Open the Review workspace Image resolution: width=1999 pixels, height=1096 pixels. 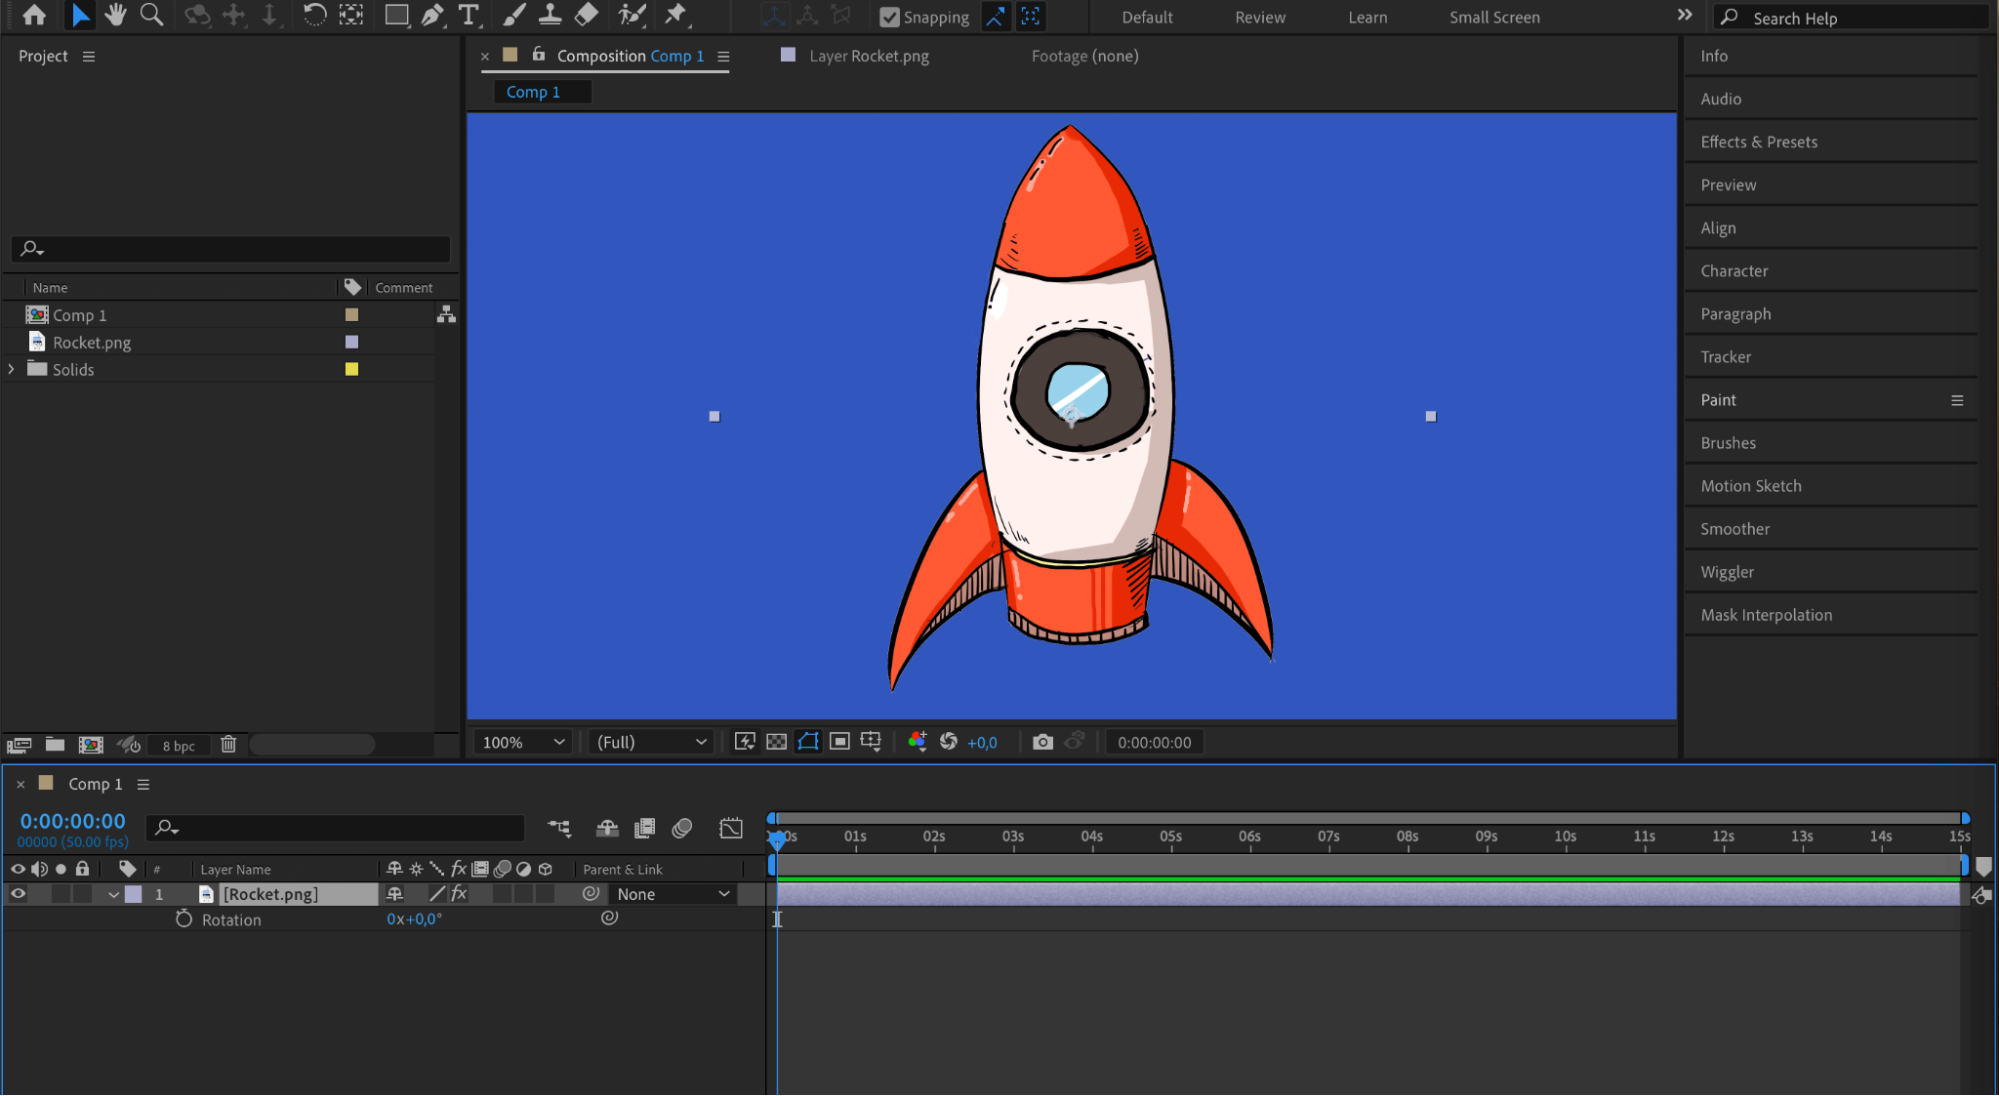pyautogui.click(x=1259, y=17)
